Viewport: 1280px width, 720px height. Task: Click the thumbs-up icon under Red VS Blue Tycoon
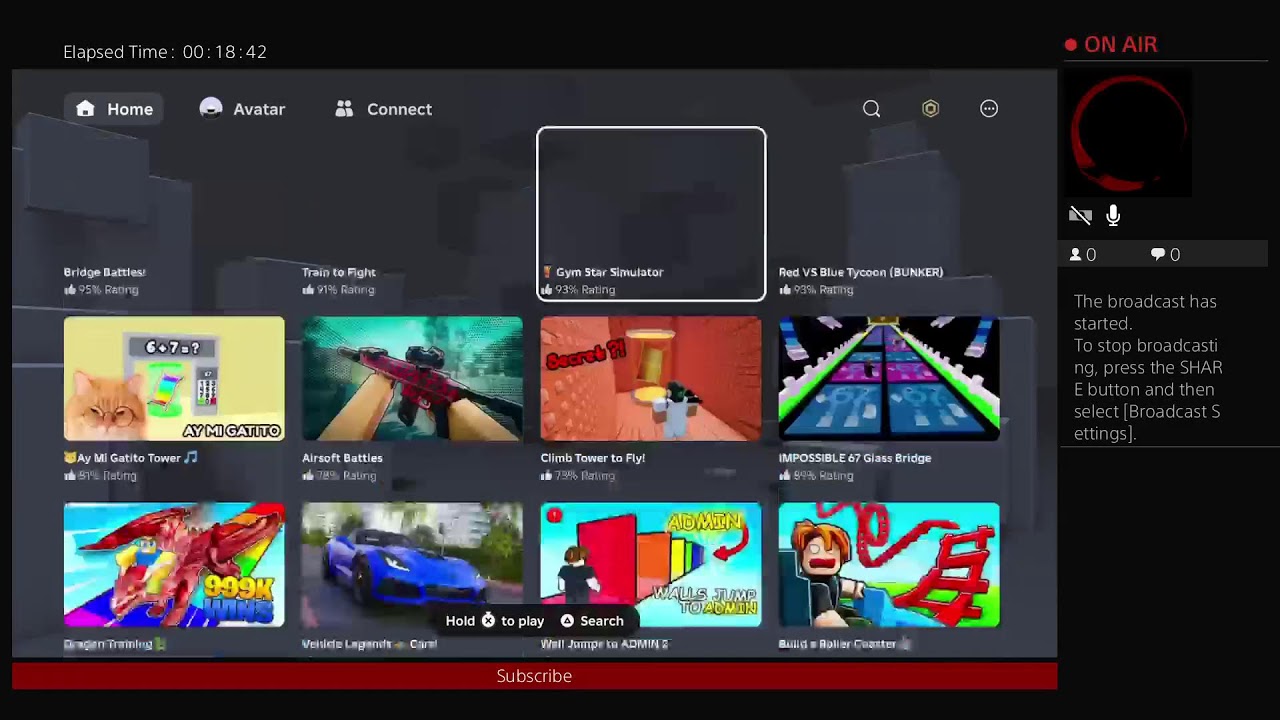(x=785, y=290)
